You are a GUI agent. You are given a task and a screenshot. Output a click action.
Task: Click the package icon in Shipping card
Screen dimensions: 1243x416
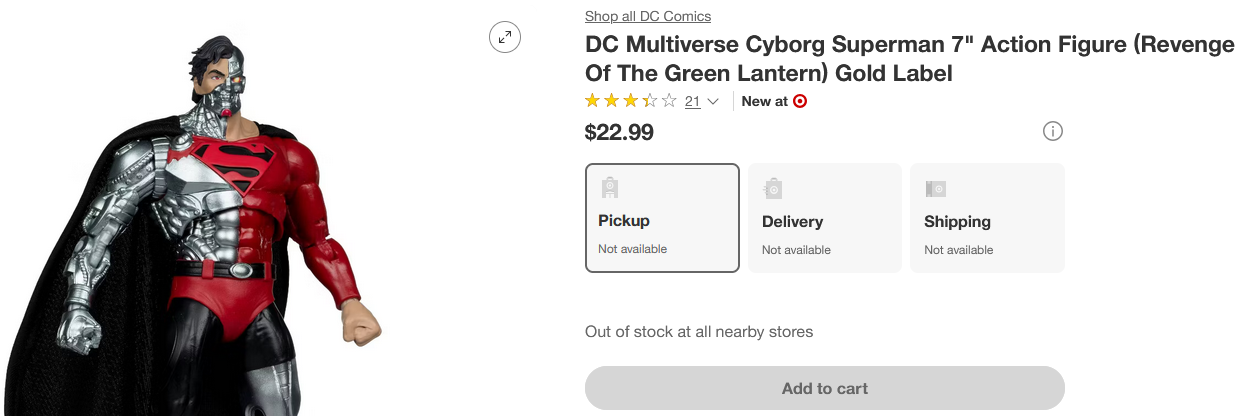pyautogui.click(x=935, y=188)
